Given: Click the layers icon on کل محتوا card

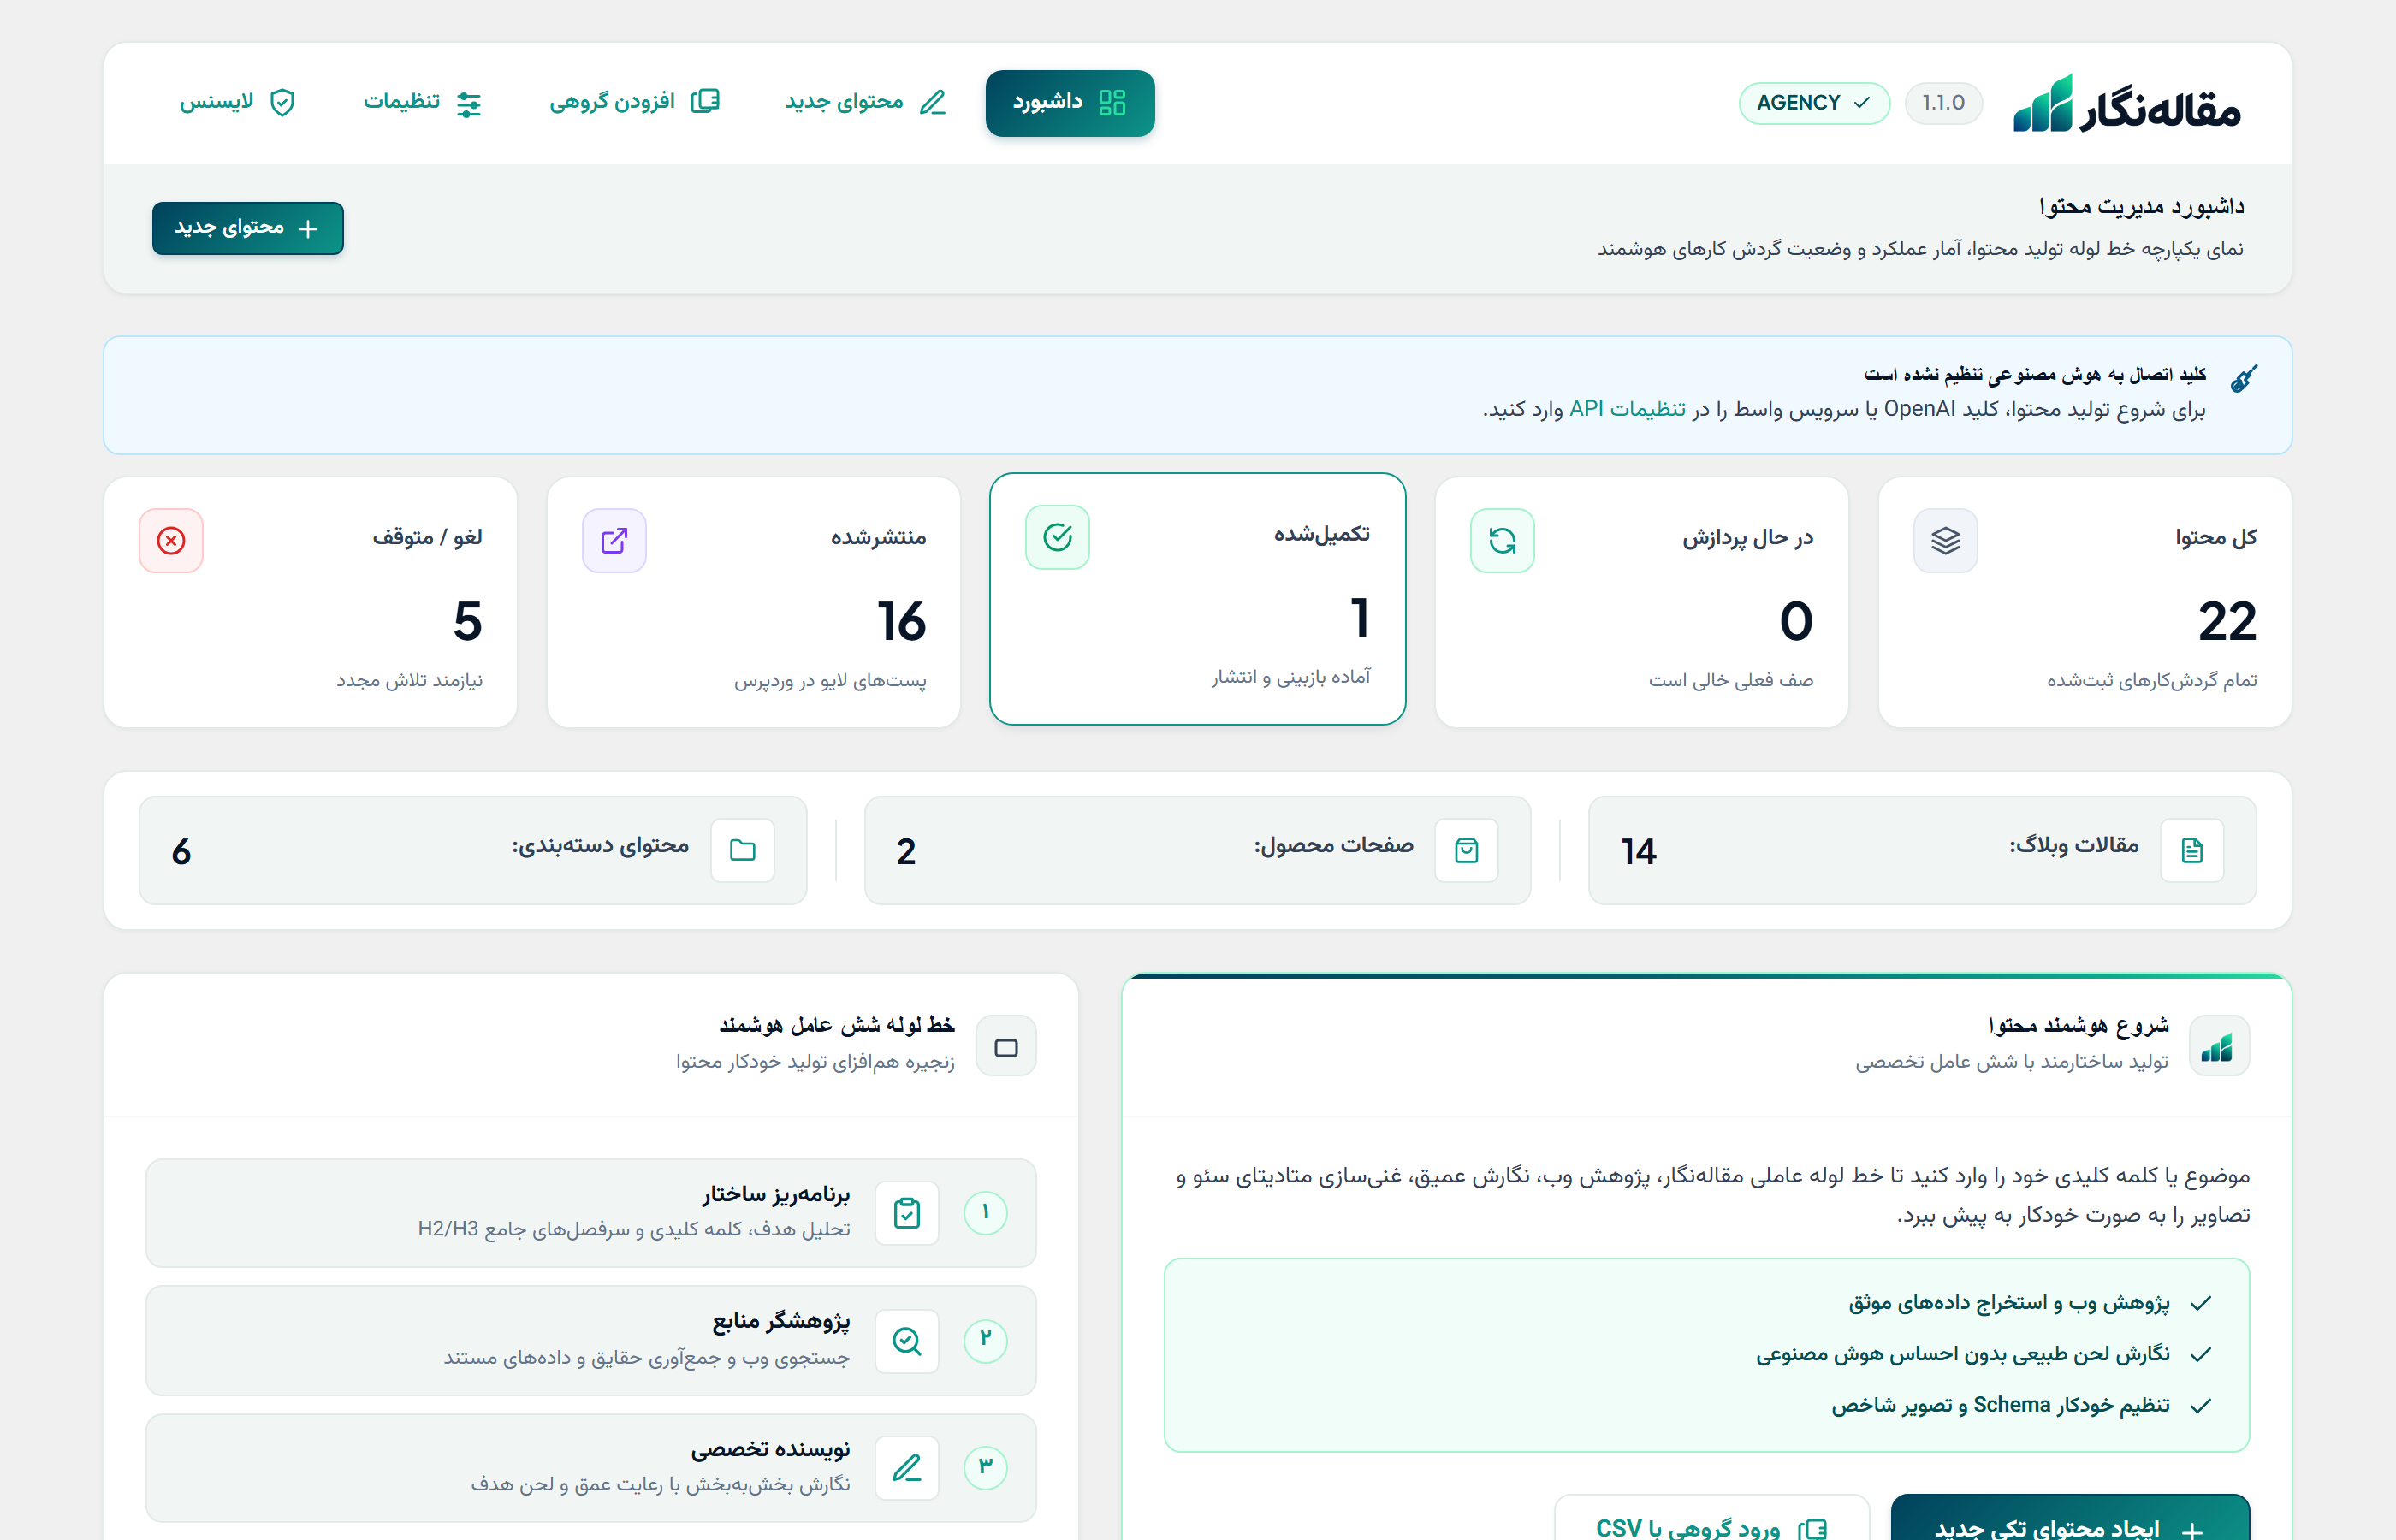Looking at the screenshot, I should [x=1945, y=541].
